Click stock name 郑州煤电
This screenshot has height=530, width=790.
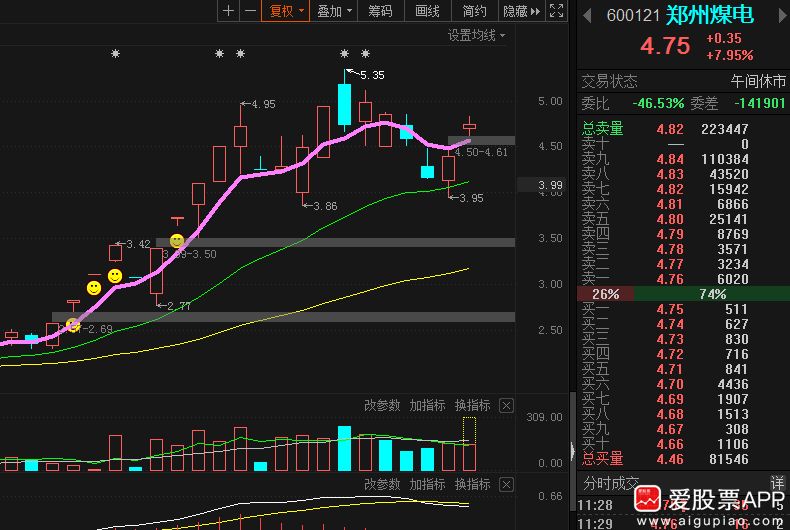click(709, 15)
